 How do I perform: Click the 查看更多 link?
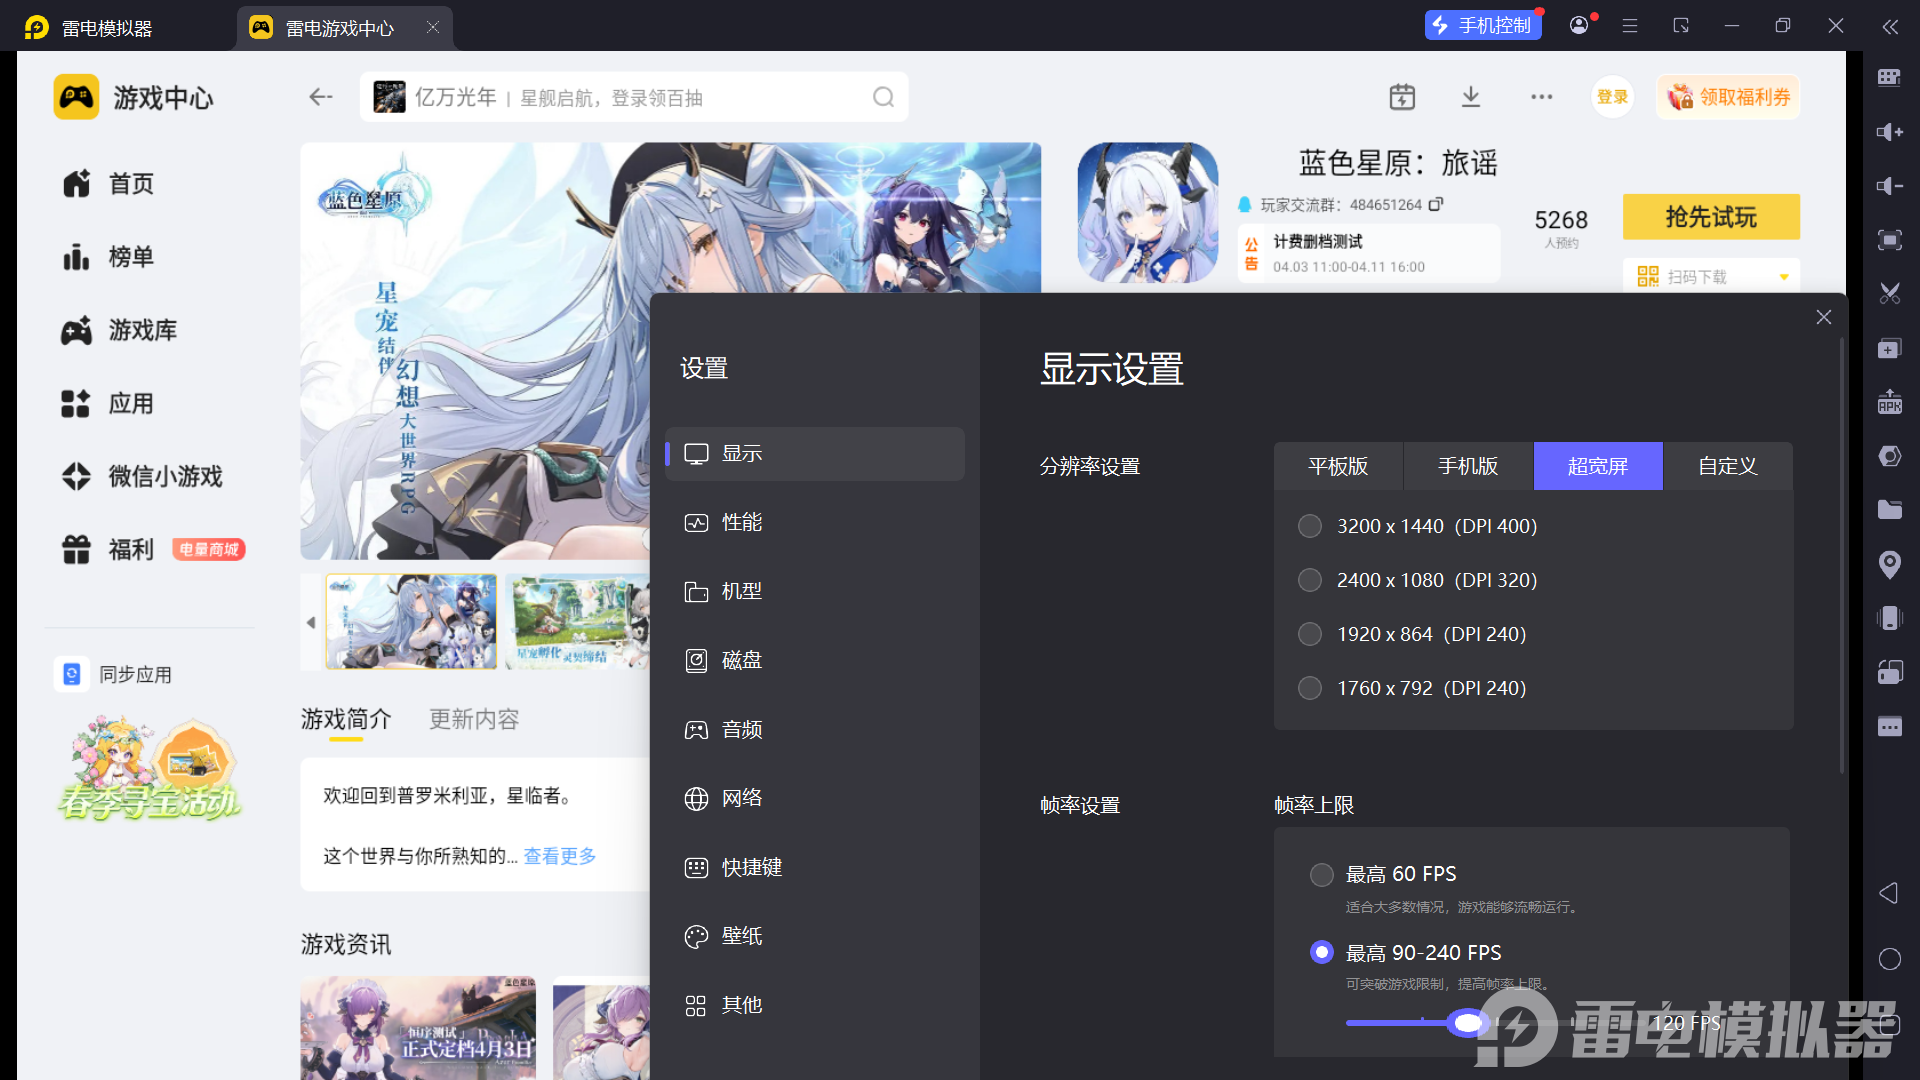(x=559, y=856)
